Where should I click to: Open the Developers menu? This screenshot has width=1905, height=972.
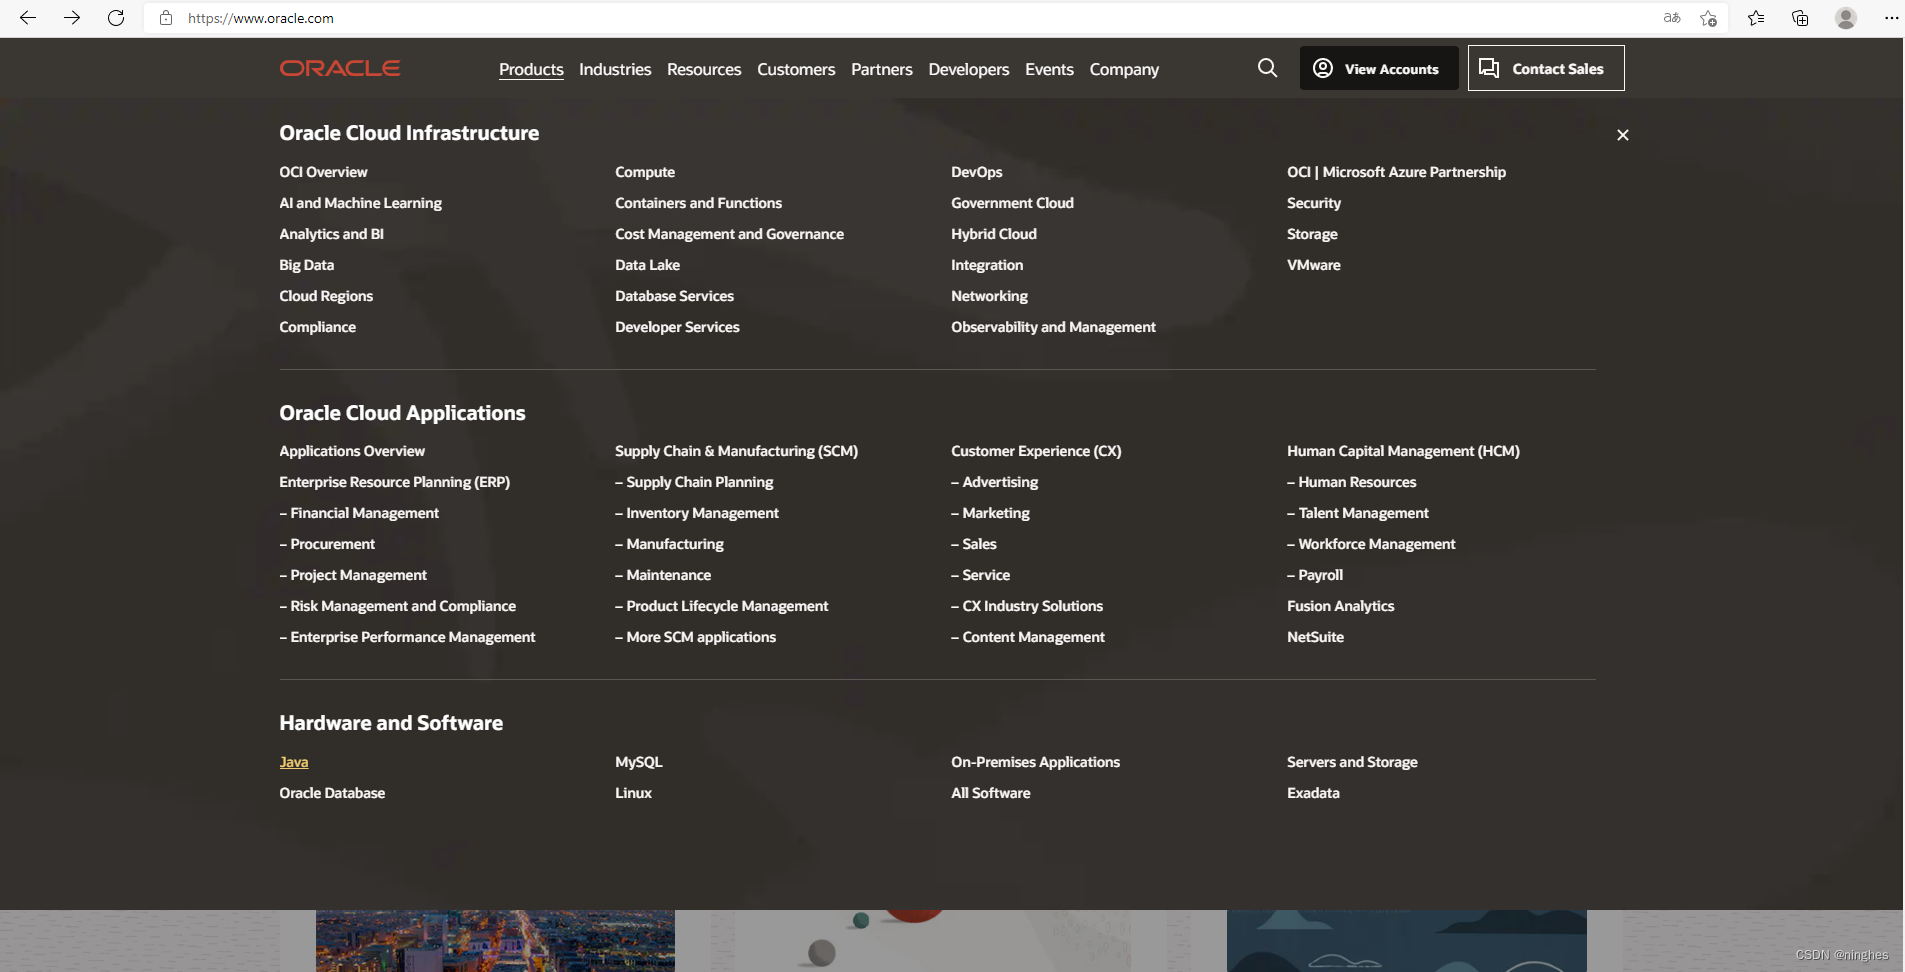tap(969, 69)
